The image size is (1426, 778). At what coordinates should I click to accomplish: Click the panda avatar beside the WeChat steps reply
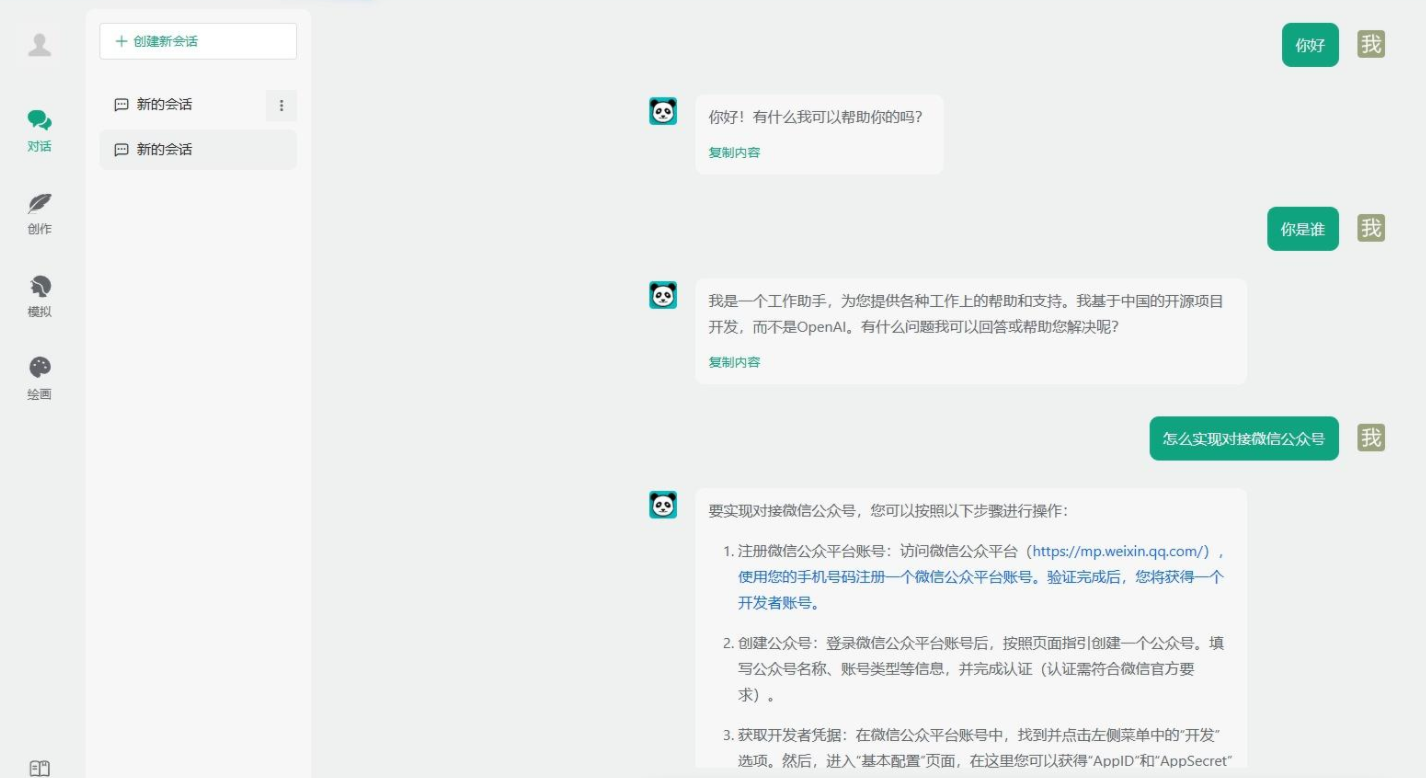coord(663,505)
